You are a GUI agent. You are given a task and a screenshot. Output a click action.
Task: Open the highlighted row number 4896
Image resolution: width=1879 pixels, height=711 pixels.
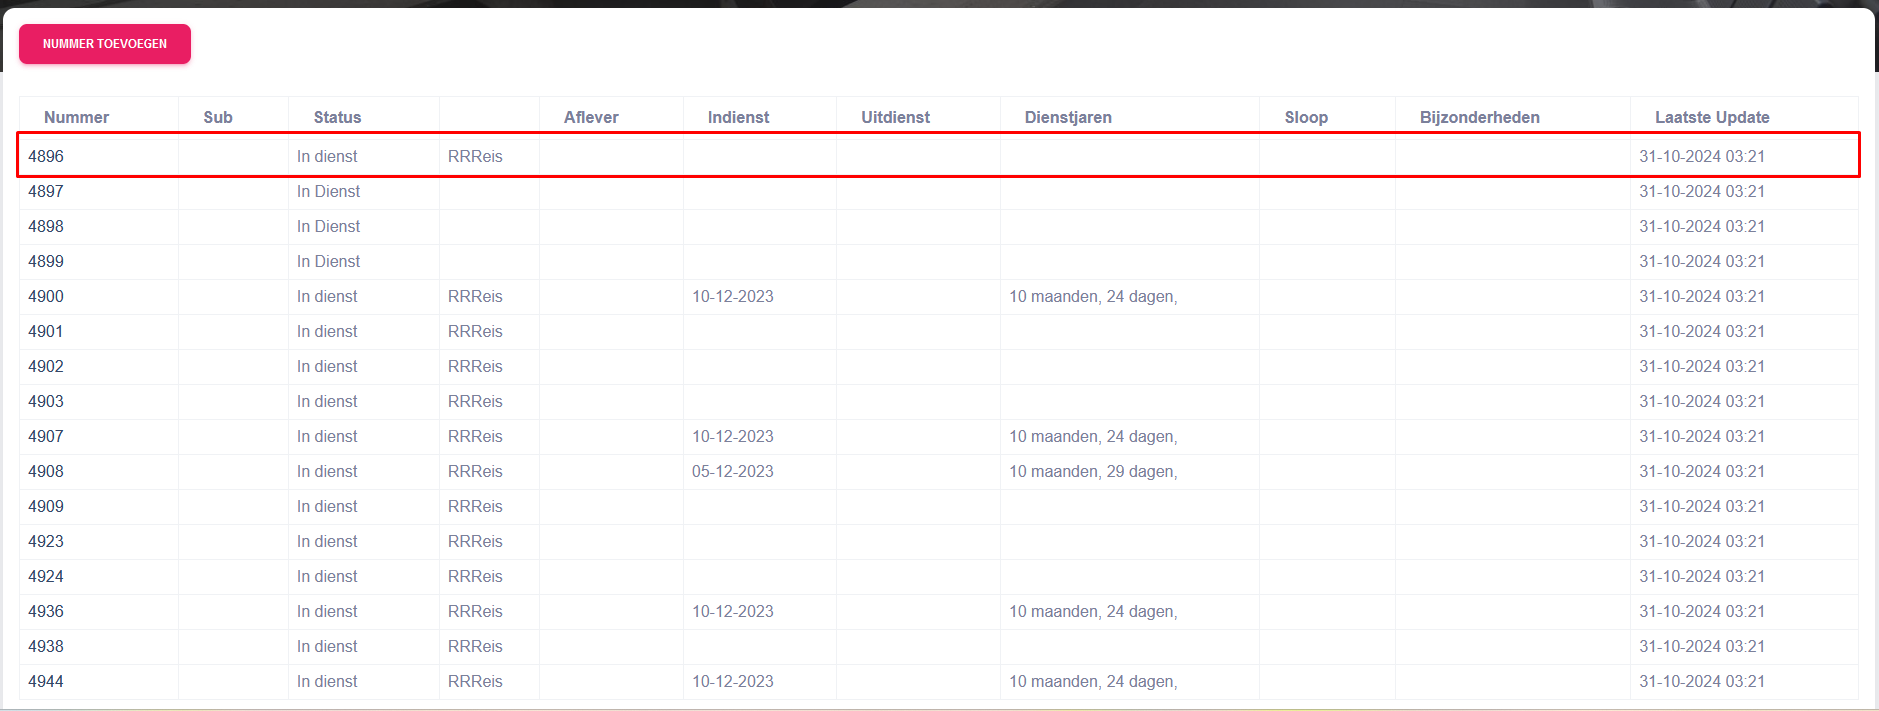(x=46, y=156)
